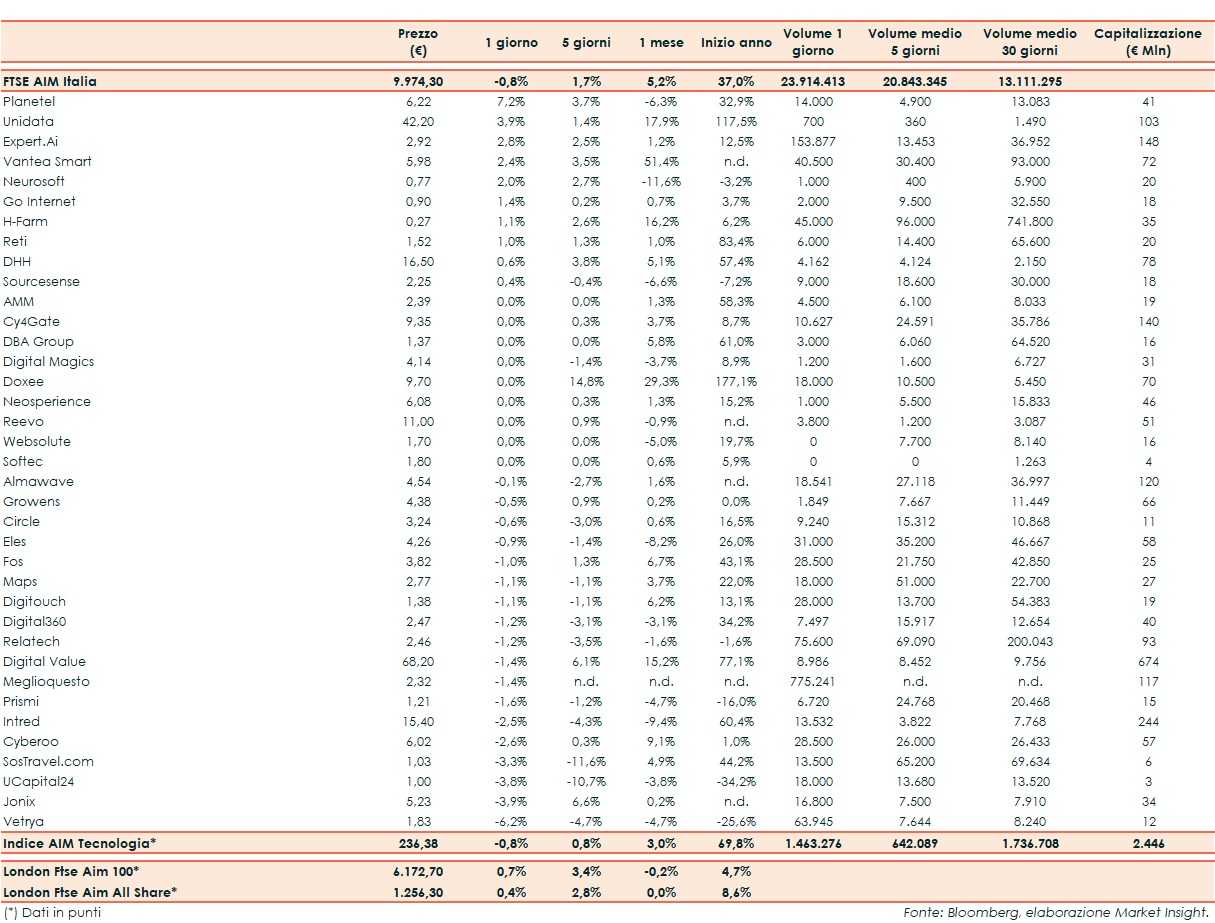Click the 'Capitalizzazione (€ Mln)' header
1215x923 pixels.
tap(1148, 42)
